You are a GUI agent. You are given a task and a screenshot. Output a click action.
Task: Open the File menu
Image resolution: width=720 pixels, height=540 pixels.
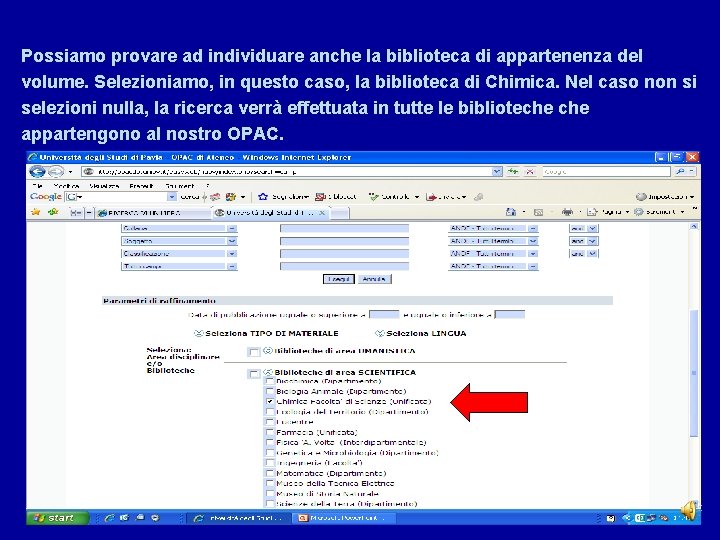(38, 186)
